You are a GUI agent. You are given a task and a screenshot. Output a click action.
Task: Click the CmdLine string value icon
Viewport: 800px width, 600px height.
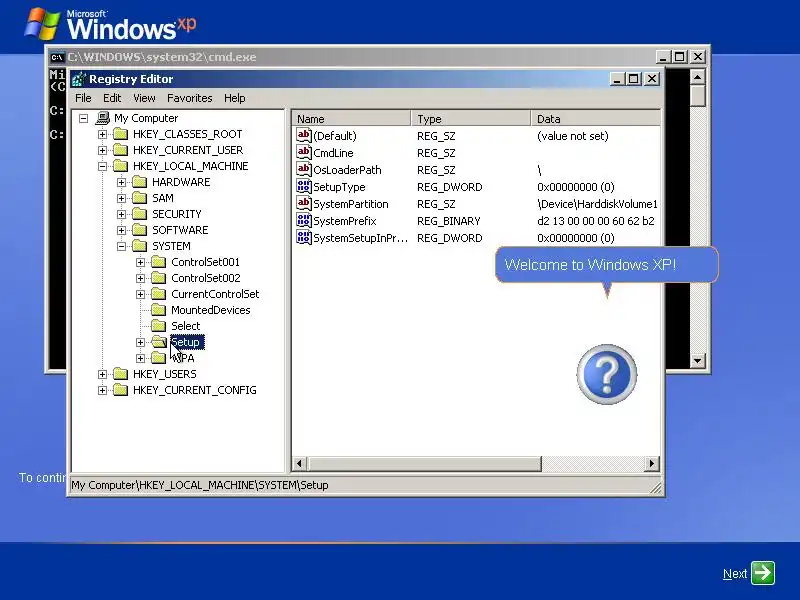[304, 152]
